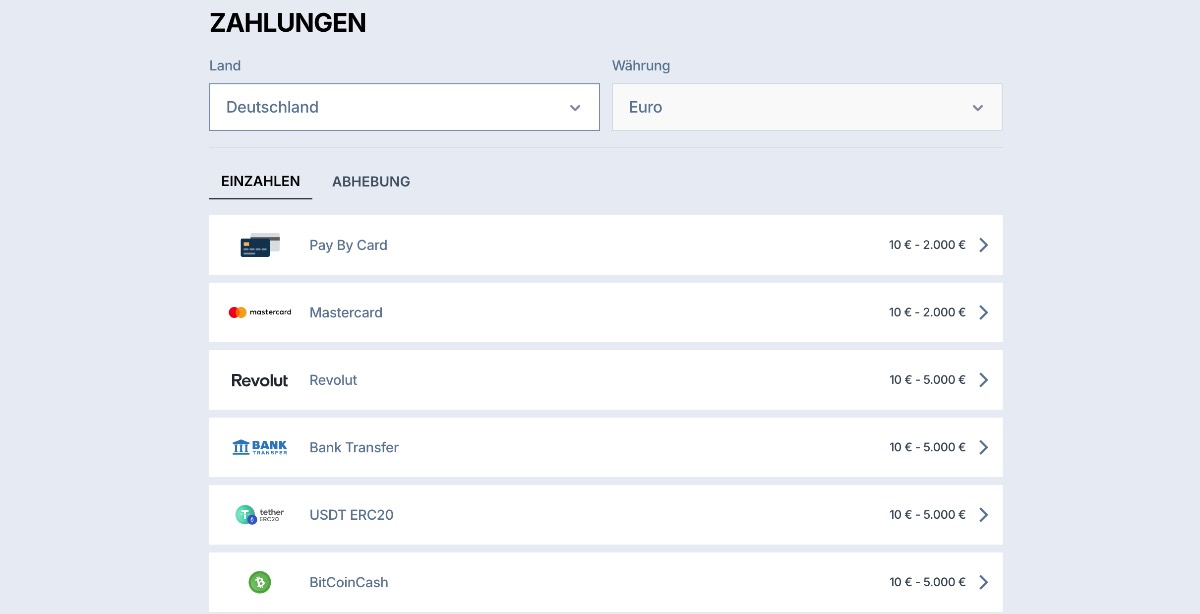Click the chevron arrow on the BitCoinCash row

pyautogui.click(x=983, y=582)
